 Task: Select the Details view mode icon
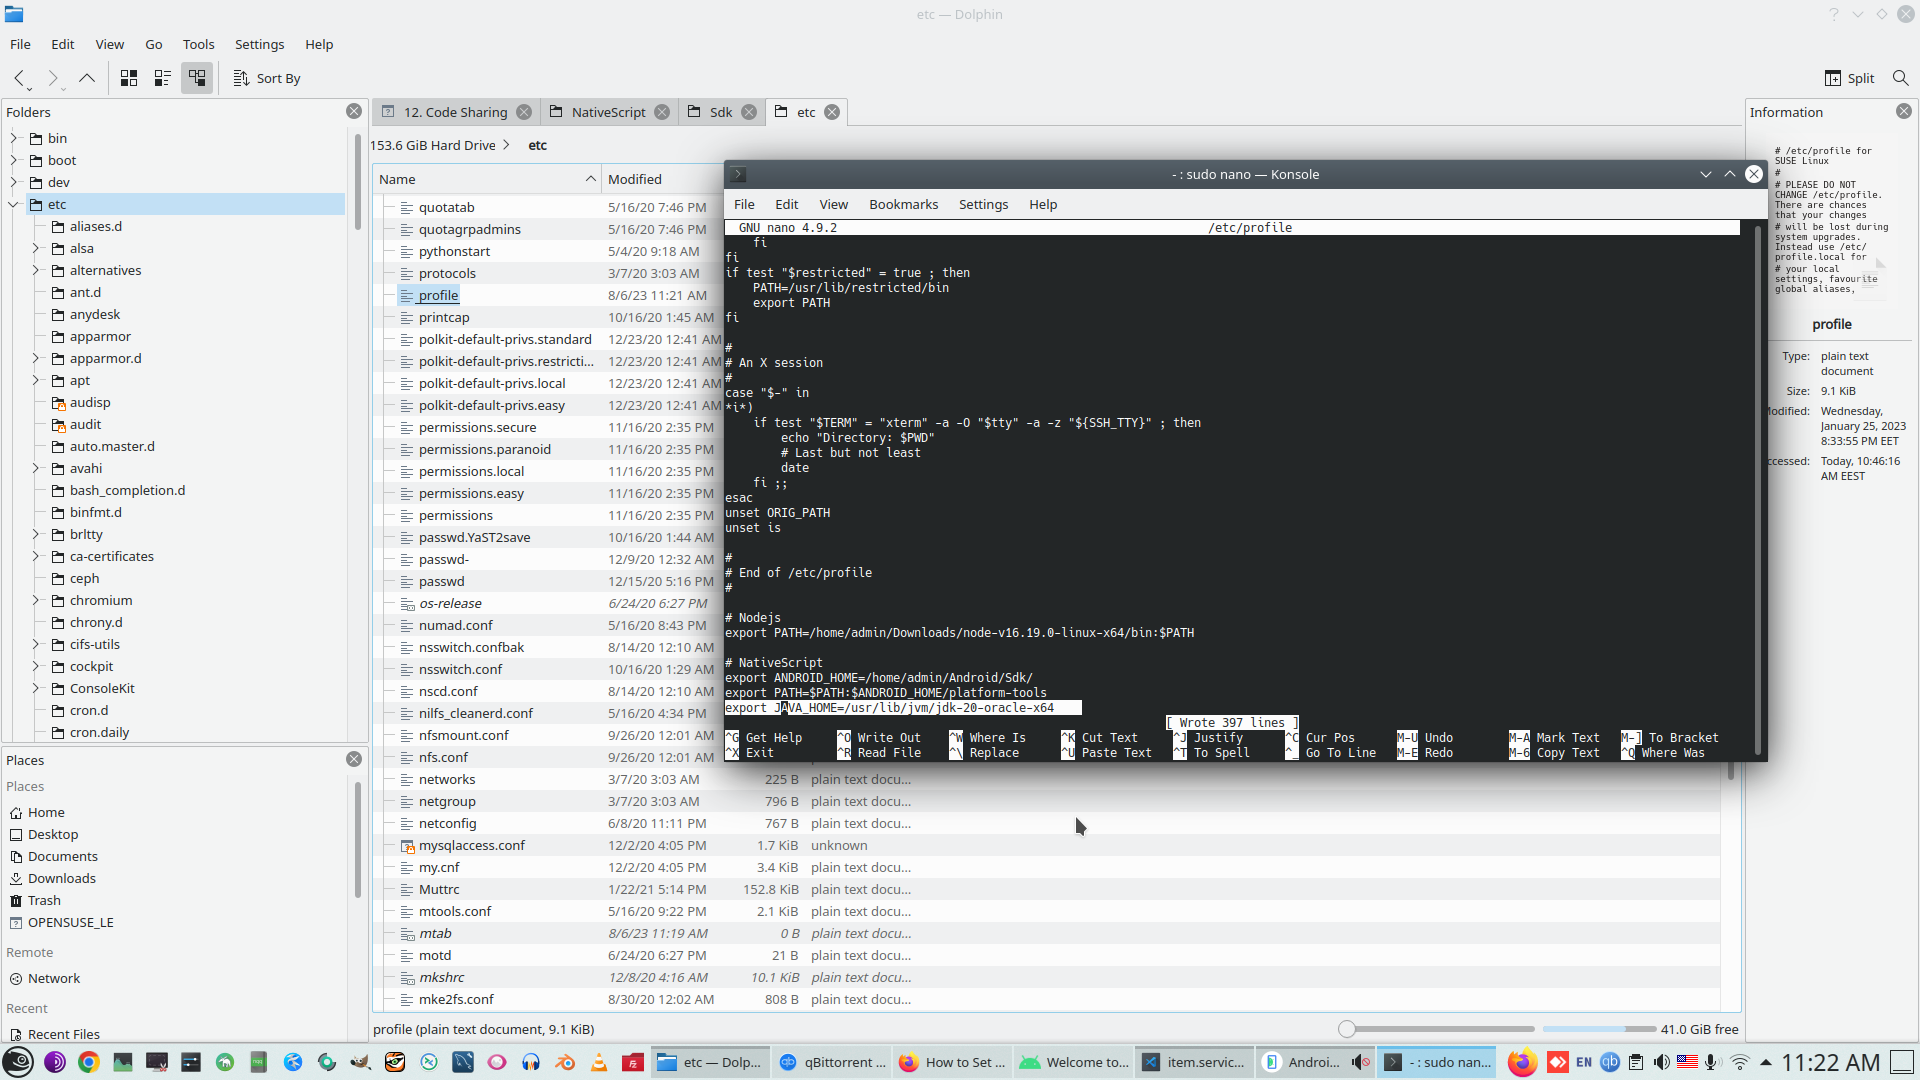point(197,78)
